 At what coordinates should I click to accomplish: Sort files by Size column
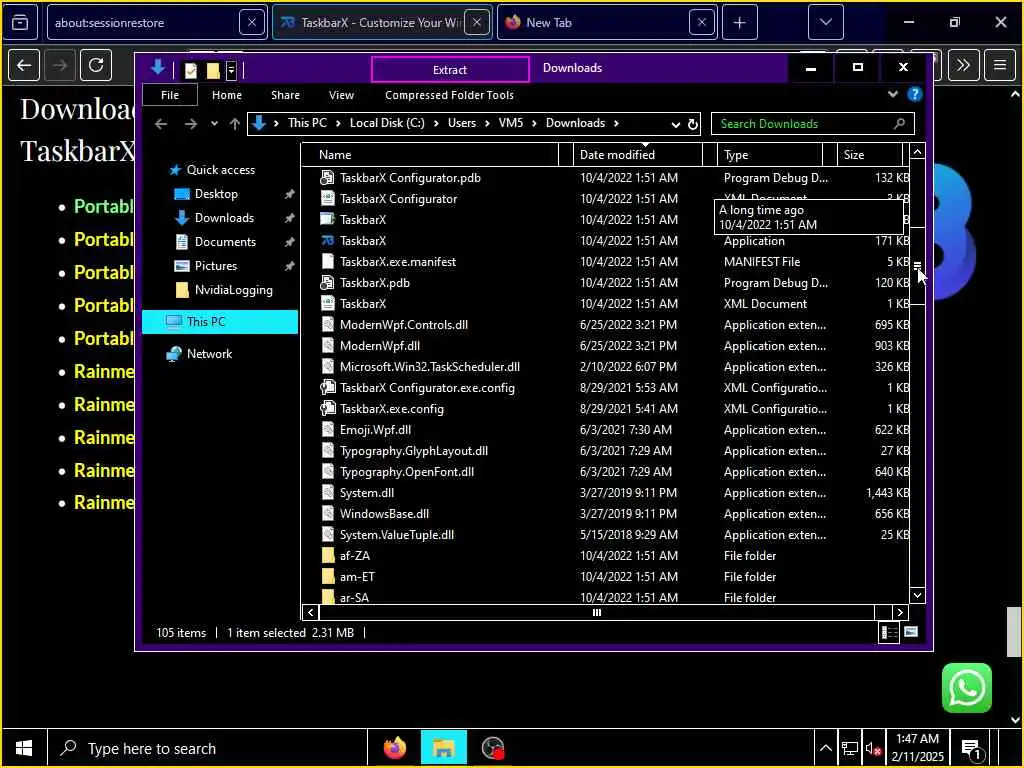pyautogui.click(x=872, y=155)
